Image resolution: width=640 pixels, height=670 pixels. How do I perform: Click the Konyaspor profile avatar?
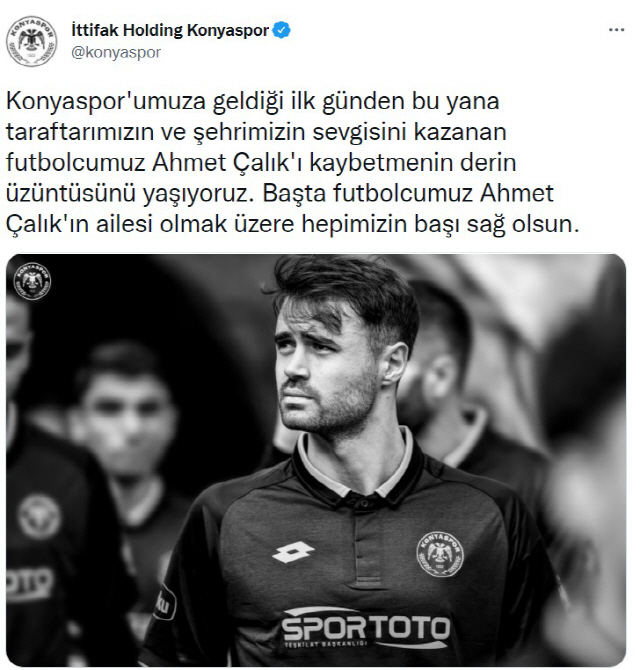click(32, 41)
